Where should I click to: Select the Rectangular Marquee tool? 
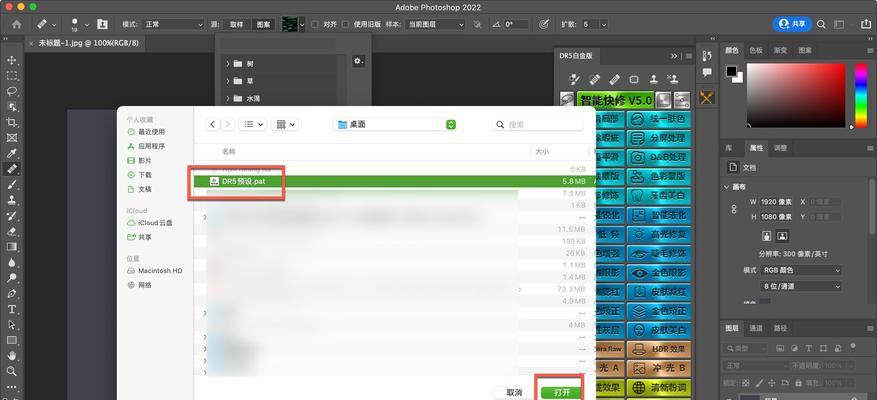12,76
